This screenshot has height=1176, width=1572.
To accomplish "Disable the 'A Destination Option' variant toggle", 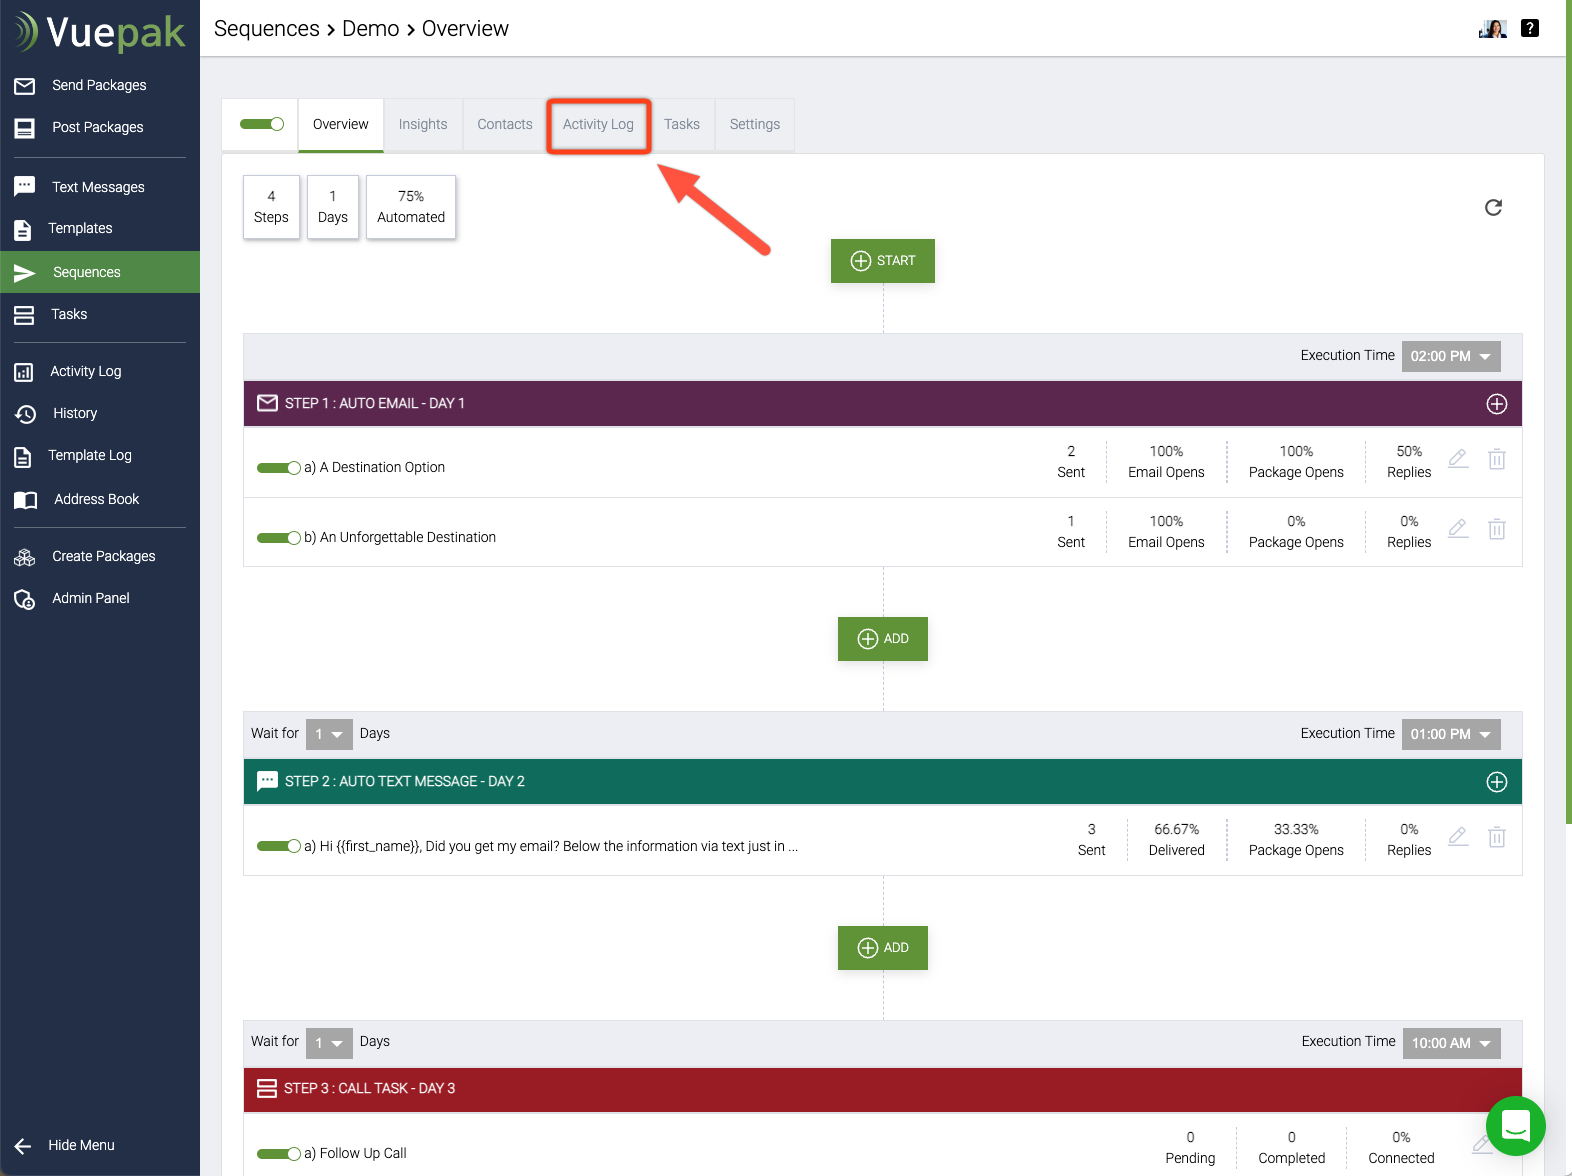I will [278, 468].
